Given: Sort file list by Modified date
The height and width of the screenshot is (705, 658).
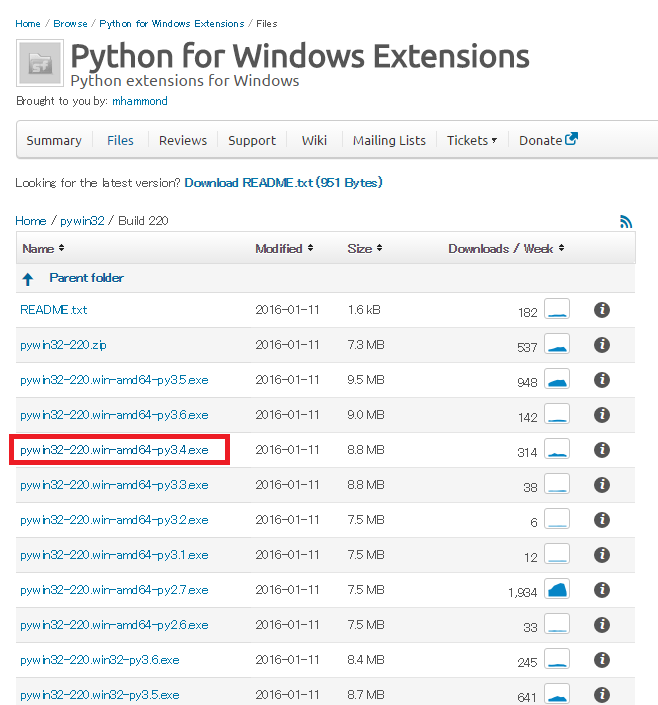Looking at the screenshot, I should 284,249.
